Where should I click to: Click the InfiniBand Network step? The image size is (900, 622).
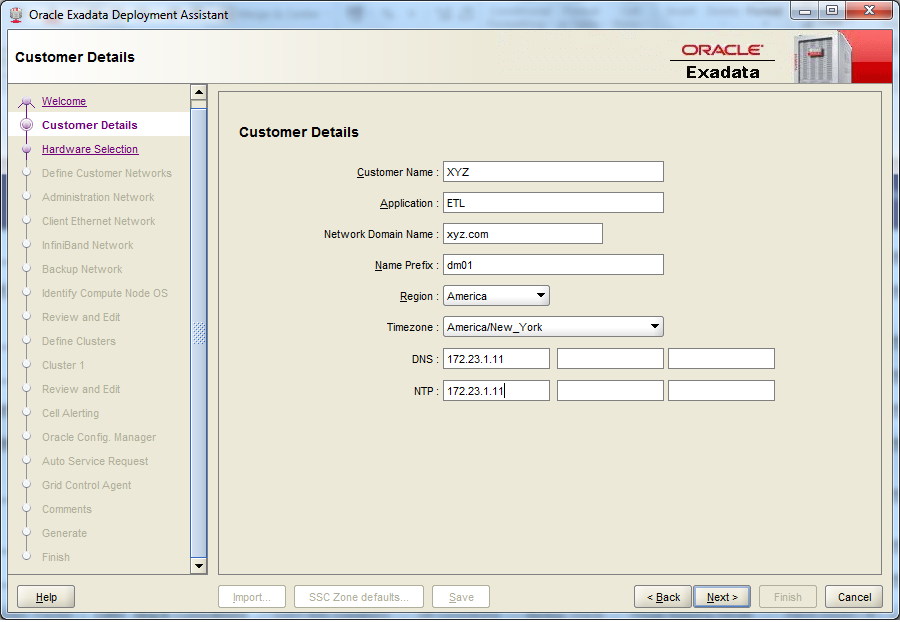88,246
